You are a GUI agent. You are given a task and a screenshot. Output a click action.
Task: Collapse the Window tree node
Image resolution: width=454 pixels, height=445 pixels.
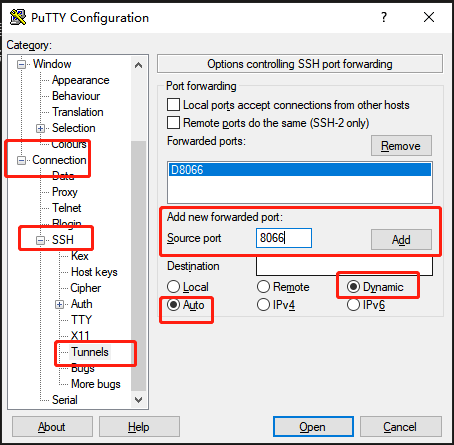click(x=21, y=64)
